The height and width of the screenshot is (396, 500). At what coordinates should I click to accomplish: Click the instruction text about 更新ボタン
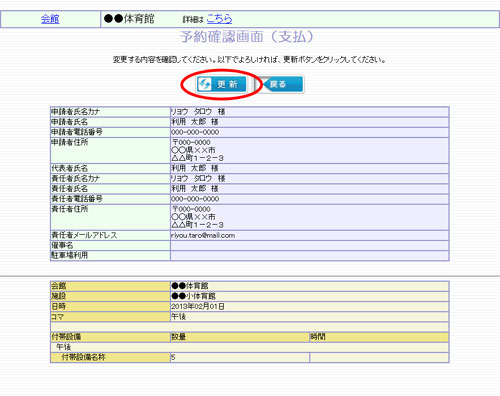(x=249, y=60)
